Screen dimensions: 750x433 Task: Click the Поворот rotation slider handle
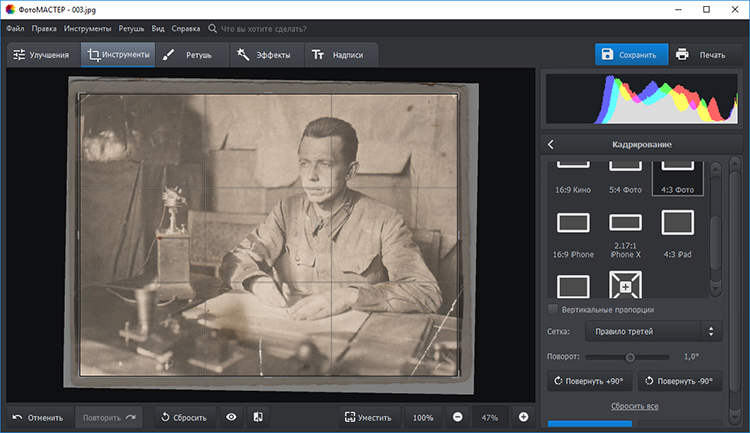point(630,357)
